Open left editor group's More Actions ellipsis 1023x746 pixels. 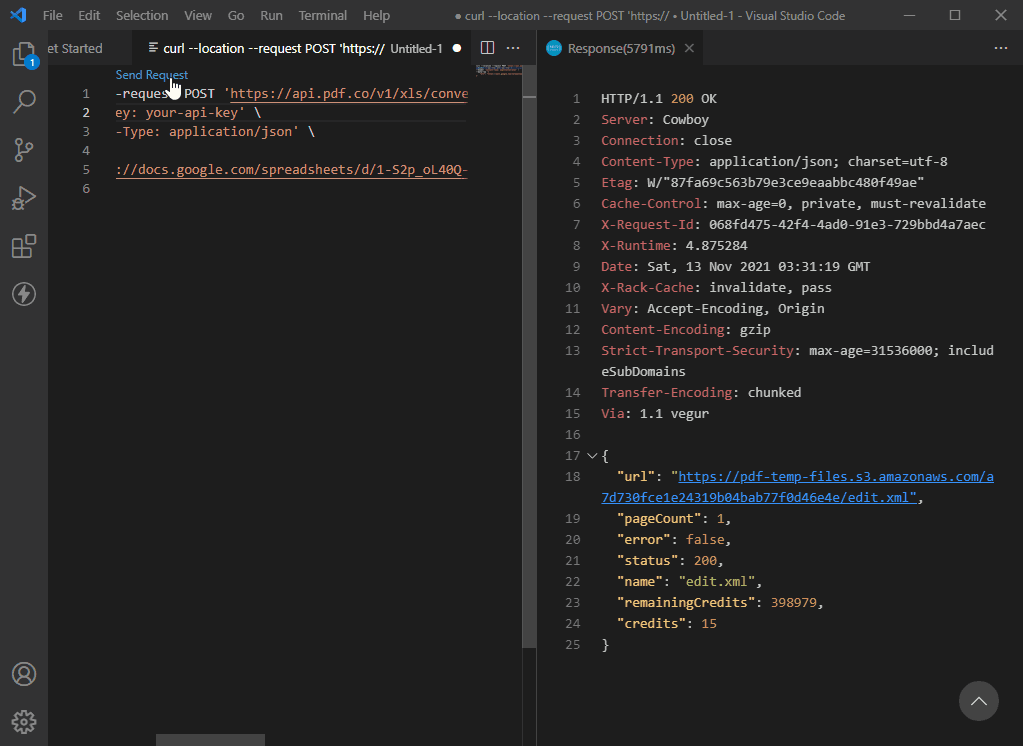[513, 48]
